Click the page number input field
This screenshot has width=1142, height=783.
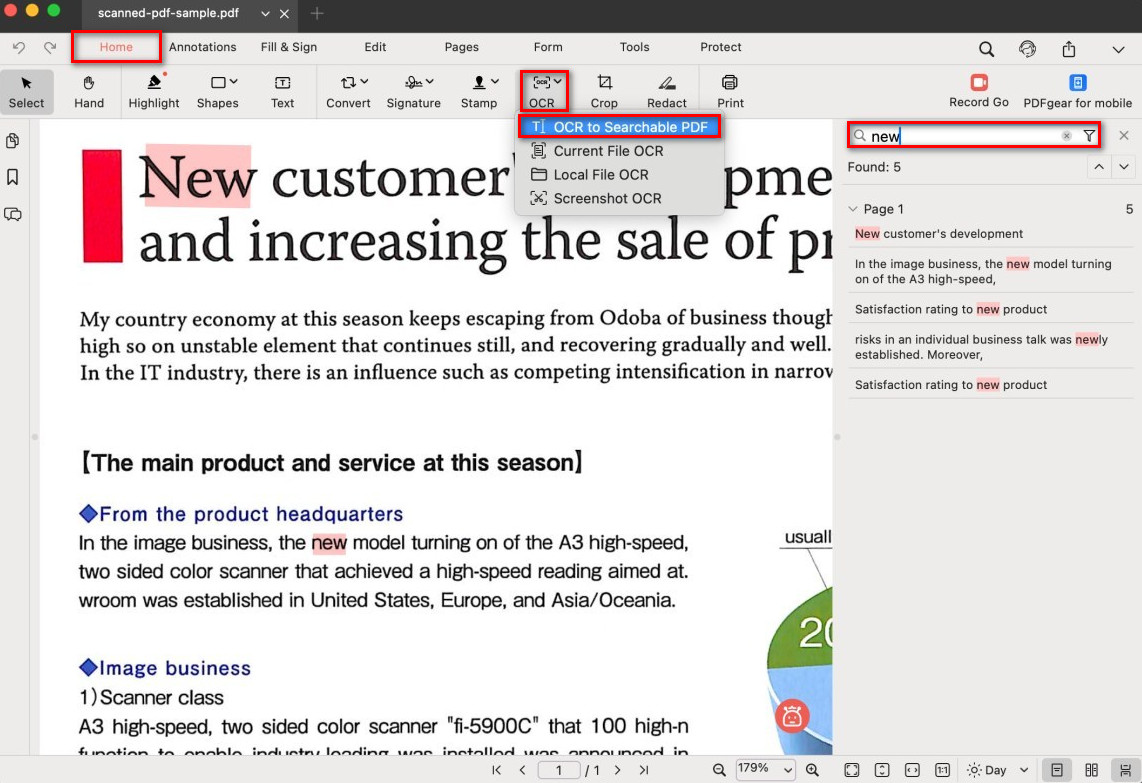click(x=560, y=770)
